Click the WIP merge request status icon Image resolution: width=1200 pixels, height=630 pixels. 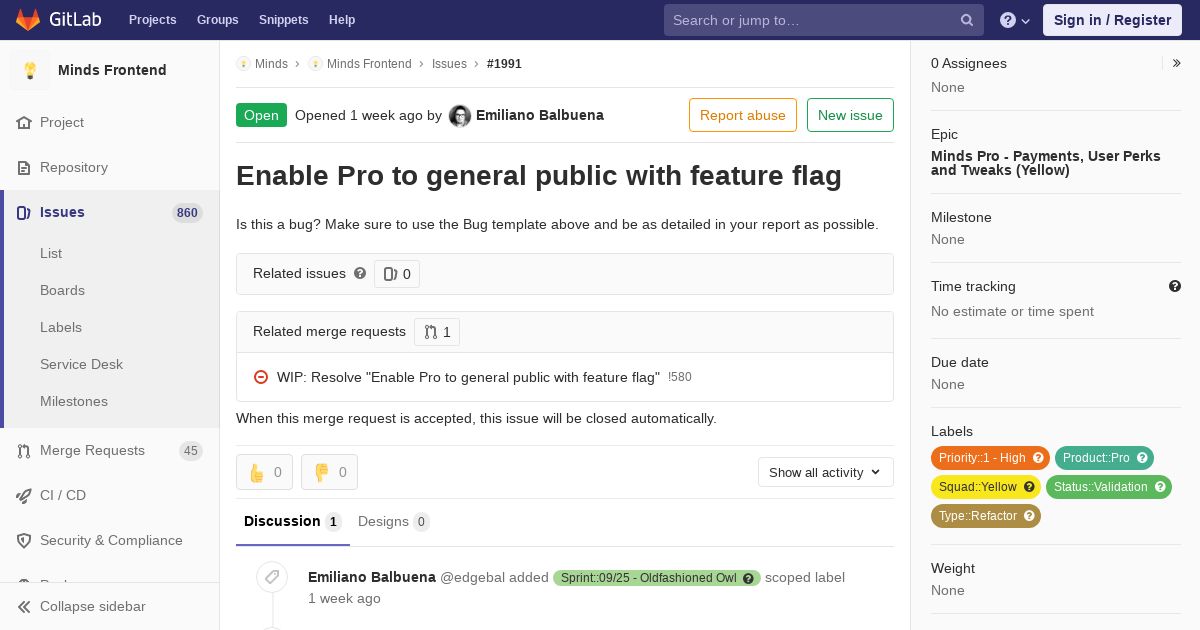(x=261, y=377)
